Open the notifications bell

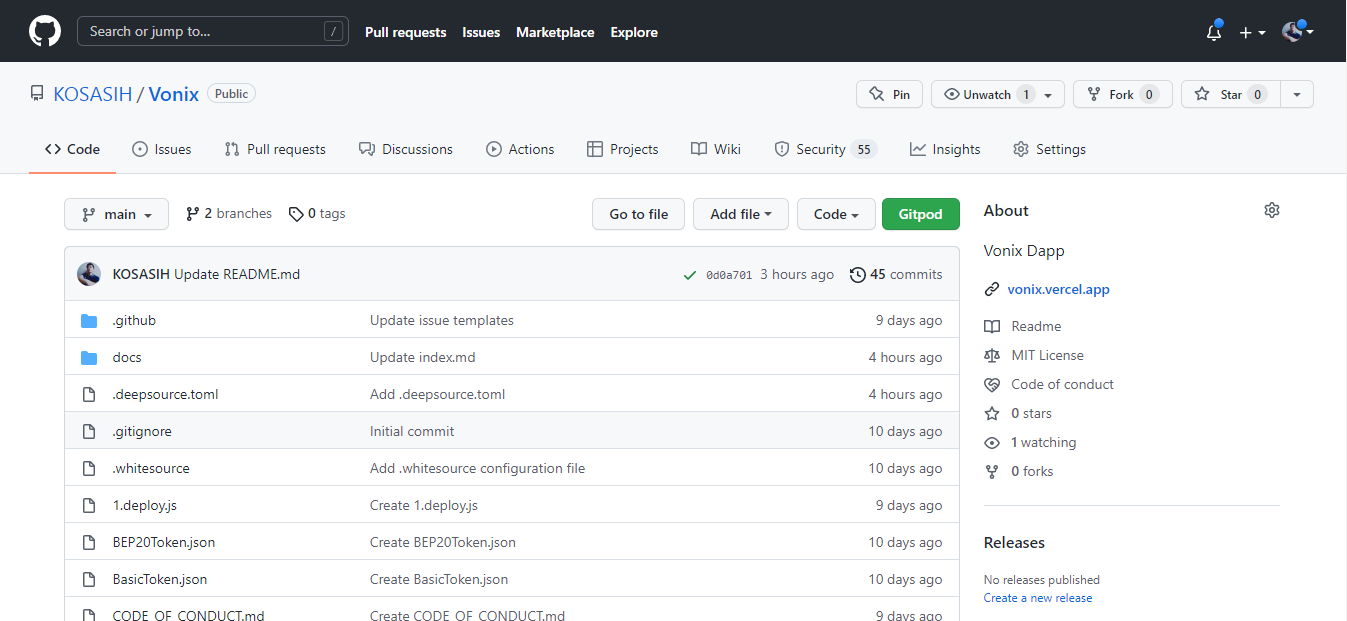coord(1214,32)
